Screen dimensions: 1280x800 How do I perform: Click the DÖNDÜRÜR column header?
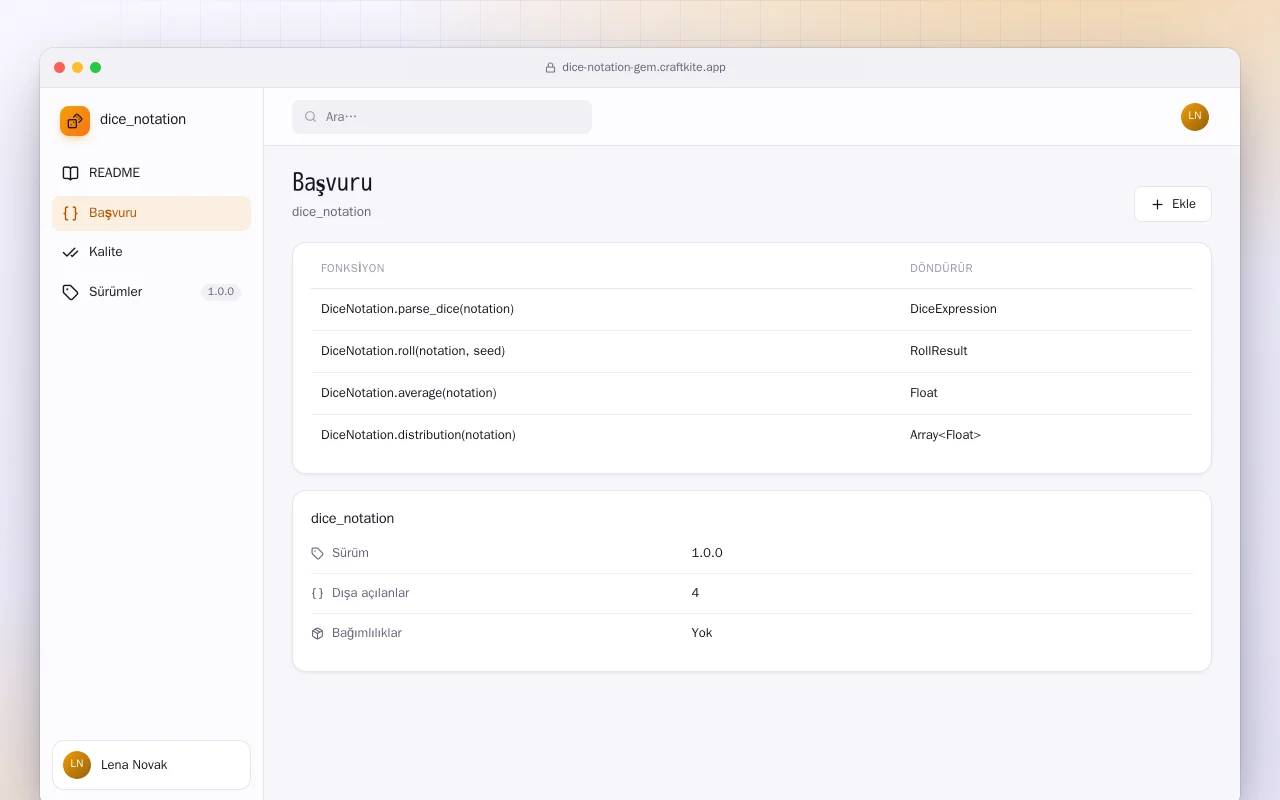point(941,268)
